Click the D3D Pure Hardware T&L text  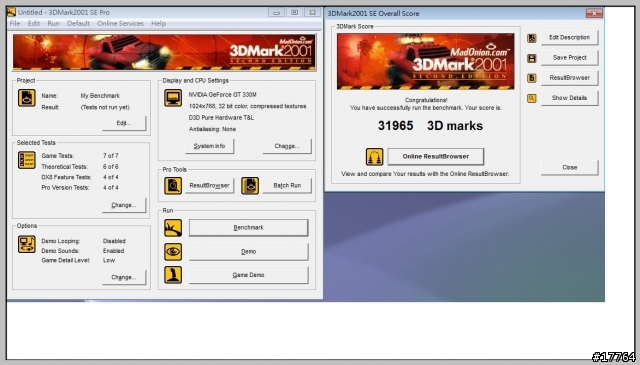(x=221, y=118)
